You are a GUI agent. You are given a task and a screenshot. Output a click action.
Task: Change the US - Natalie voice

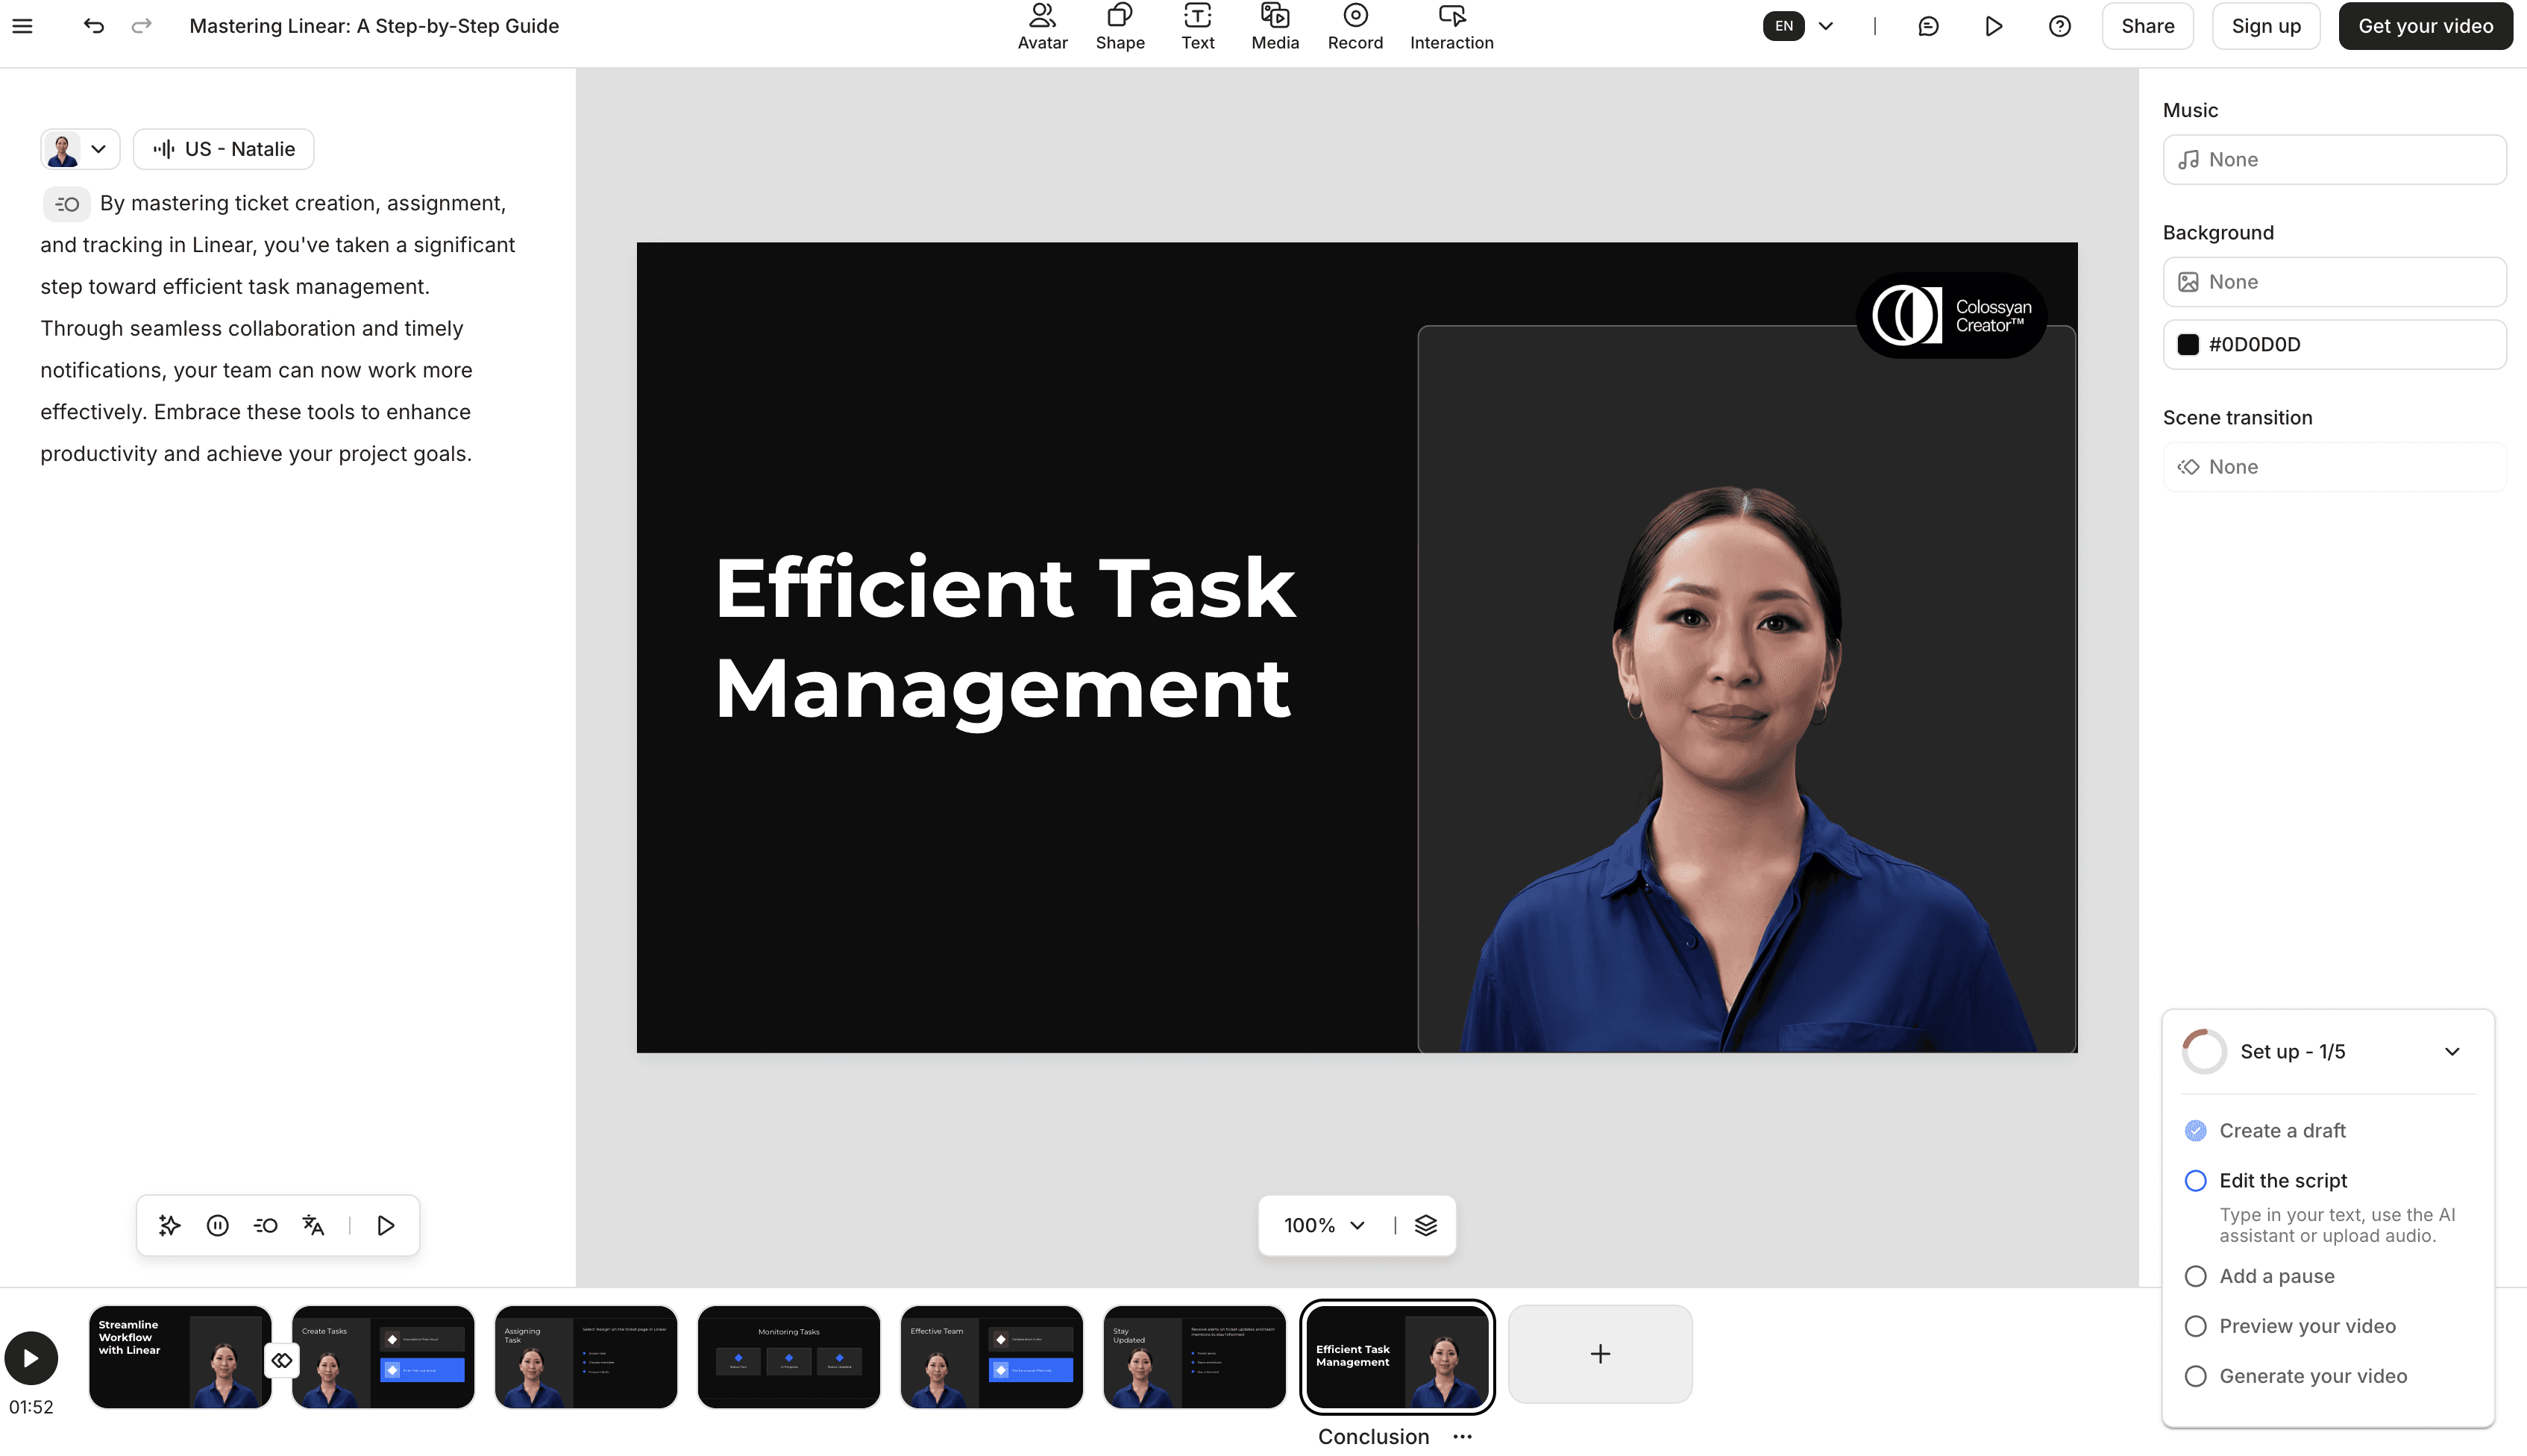click(x=224, y=149)
